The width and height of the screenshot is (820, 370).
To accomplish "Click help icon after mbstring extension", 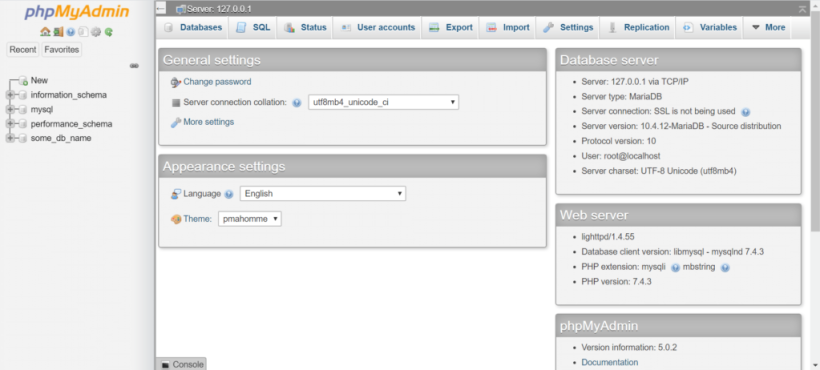I will point(725,267).
